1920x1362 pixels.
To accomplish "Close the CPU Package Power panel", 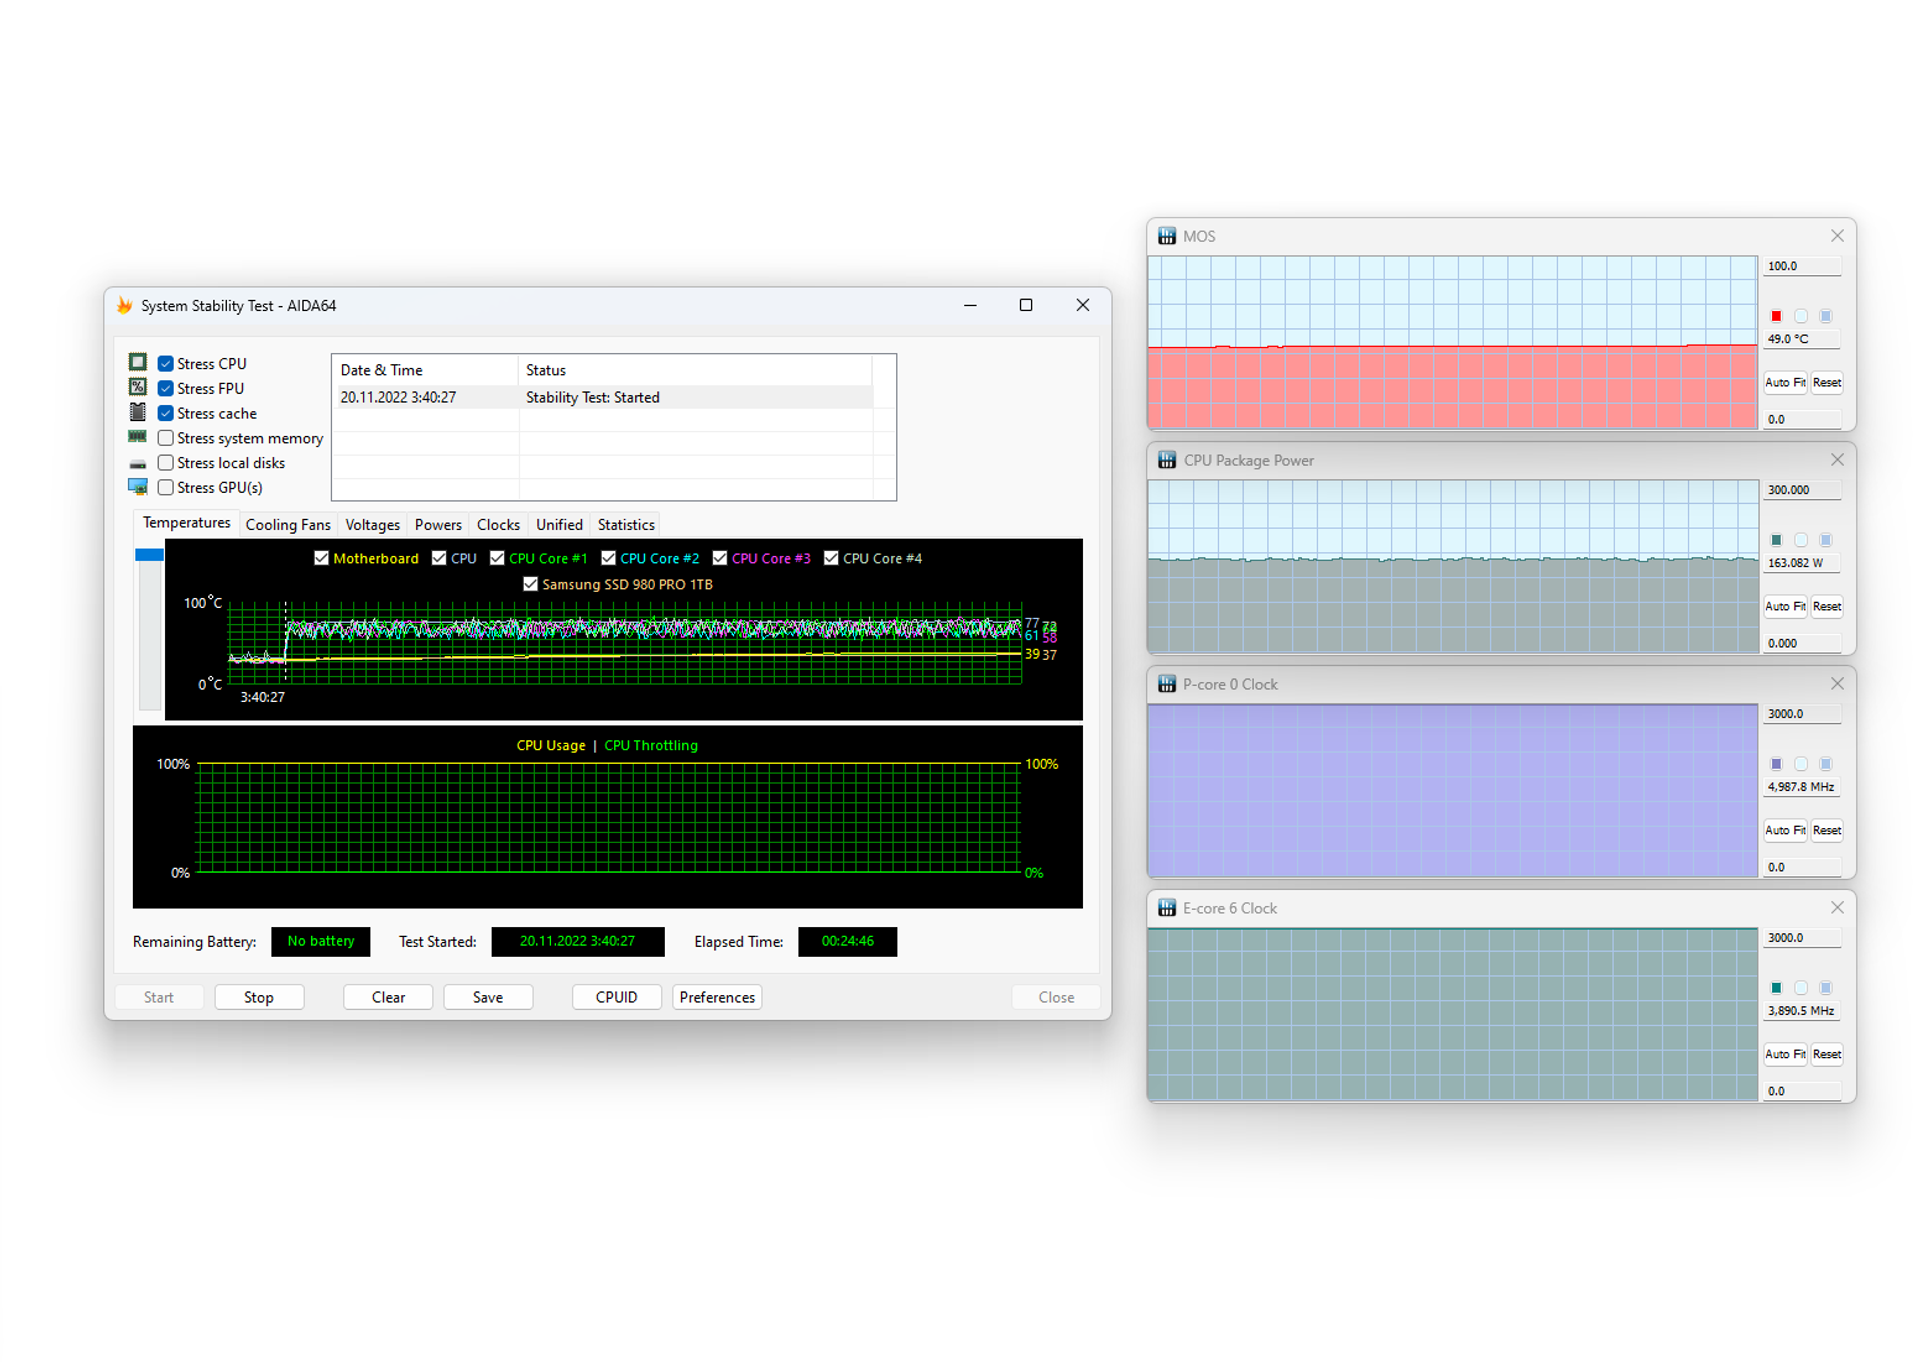I will click(x=1837, y=460).
